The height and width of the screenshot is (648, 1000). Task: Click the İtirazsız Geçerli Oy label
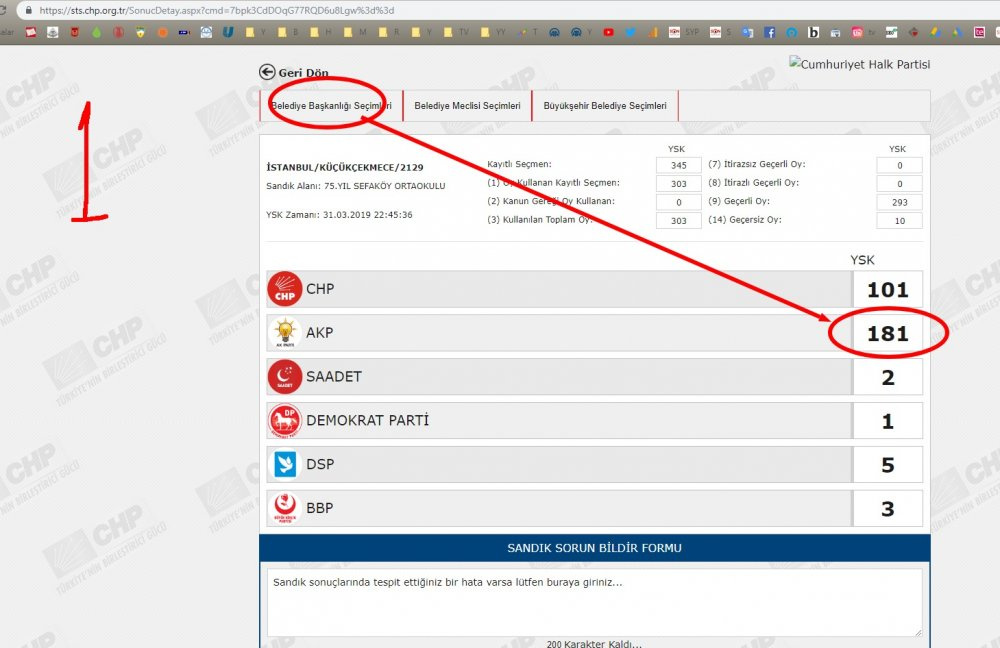coord(756,164)
